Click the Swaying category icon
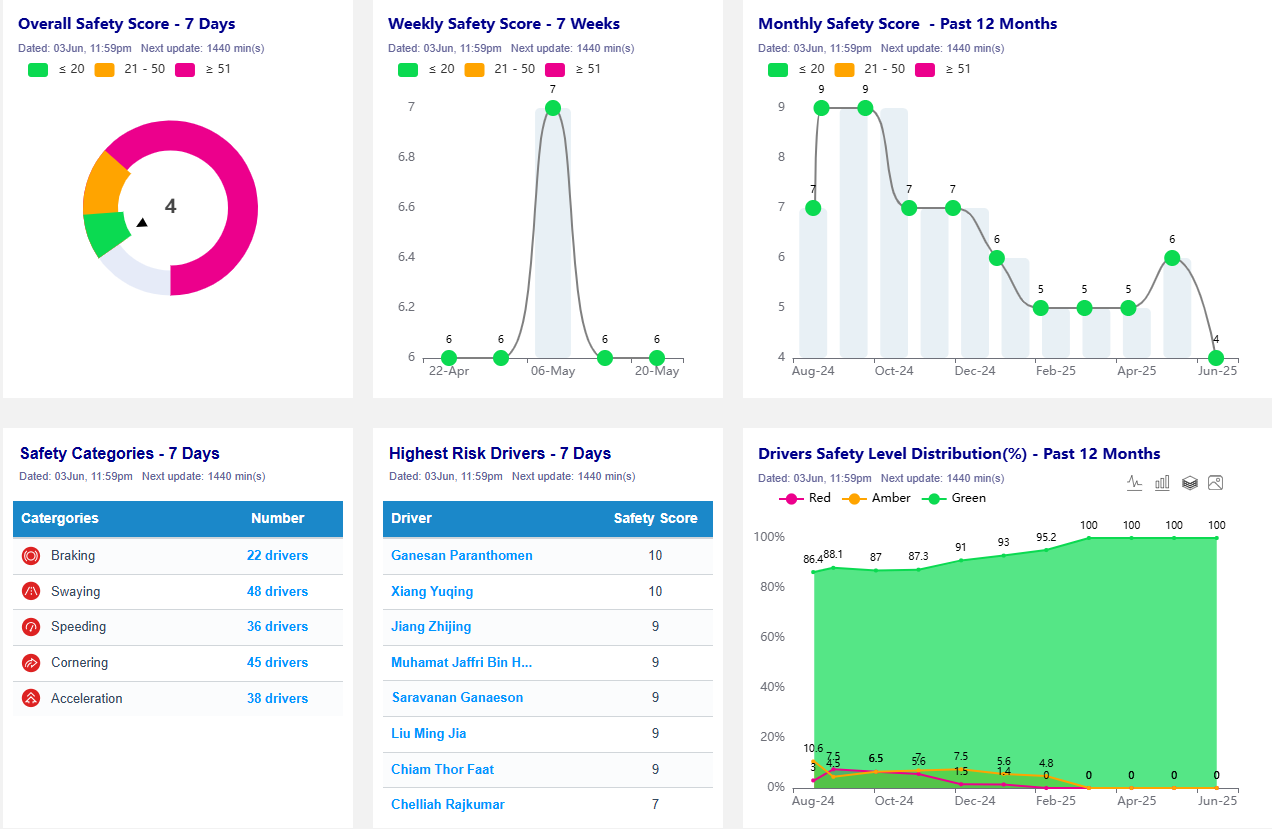Viewport: 1272px width, 829px height. tap(31, 592)
